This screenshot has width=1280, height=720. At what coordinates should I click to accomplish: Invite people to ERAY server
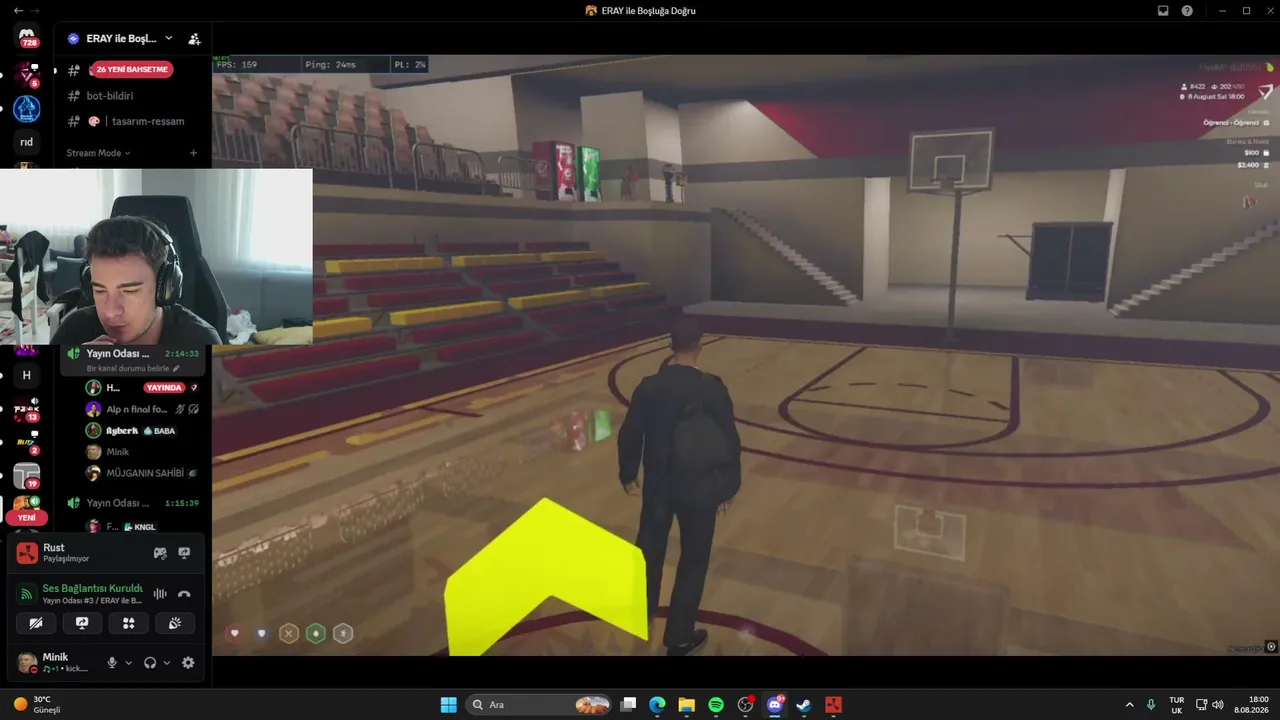click(194, 39)
